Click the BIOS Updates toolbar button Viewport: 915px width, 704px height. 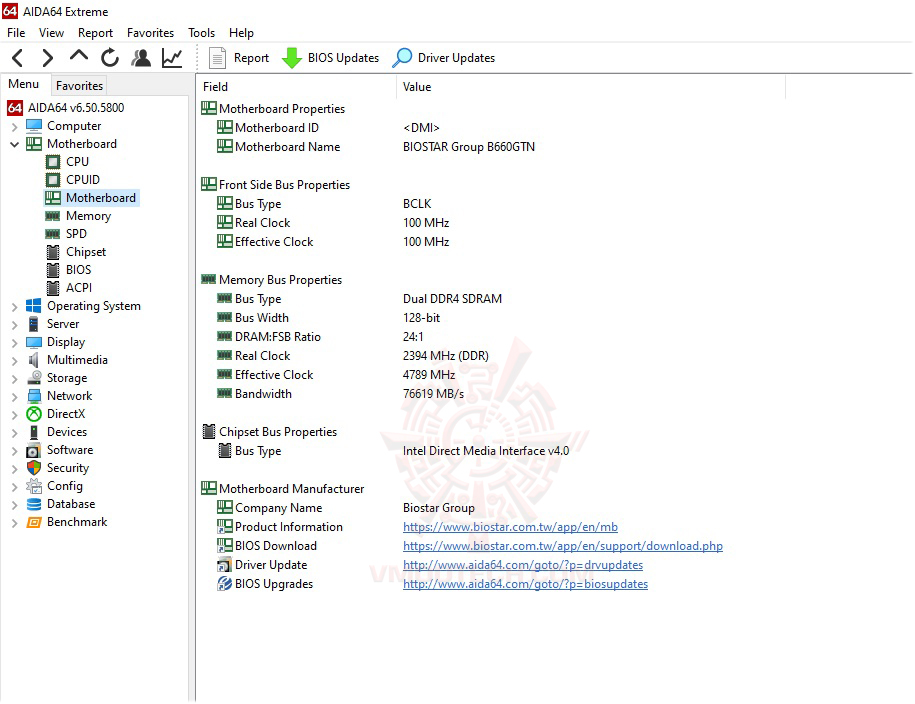click(330, 58)
